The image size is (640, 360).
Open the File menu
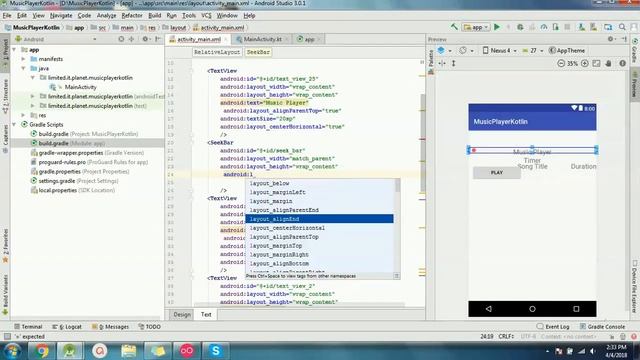coord(7,16)
